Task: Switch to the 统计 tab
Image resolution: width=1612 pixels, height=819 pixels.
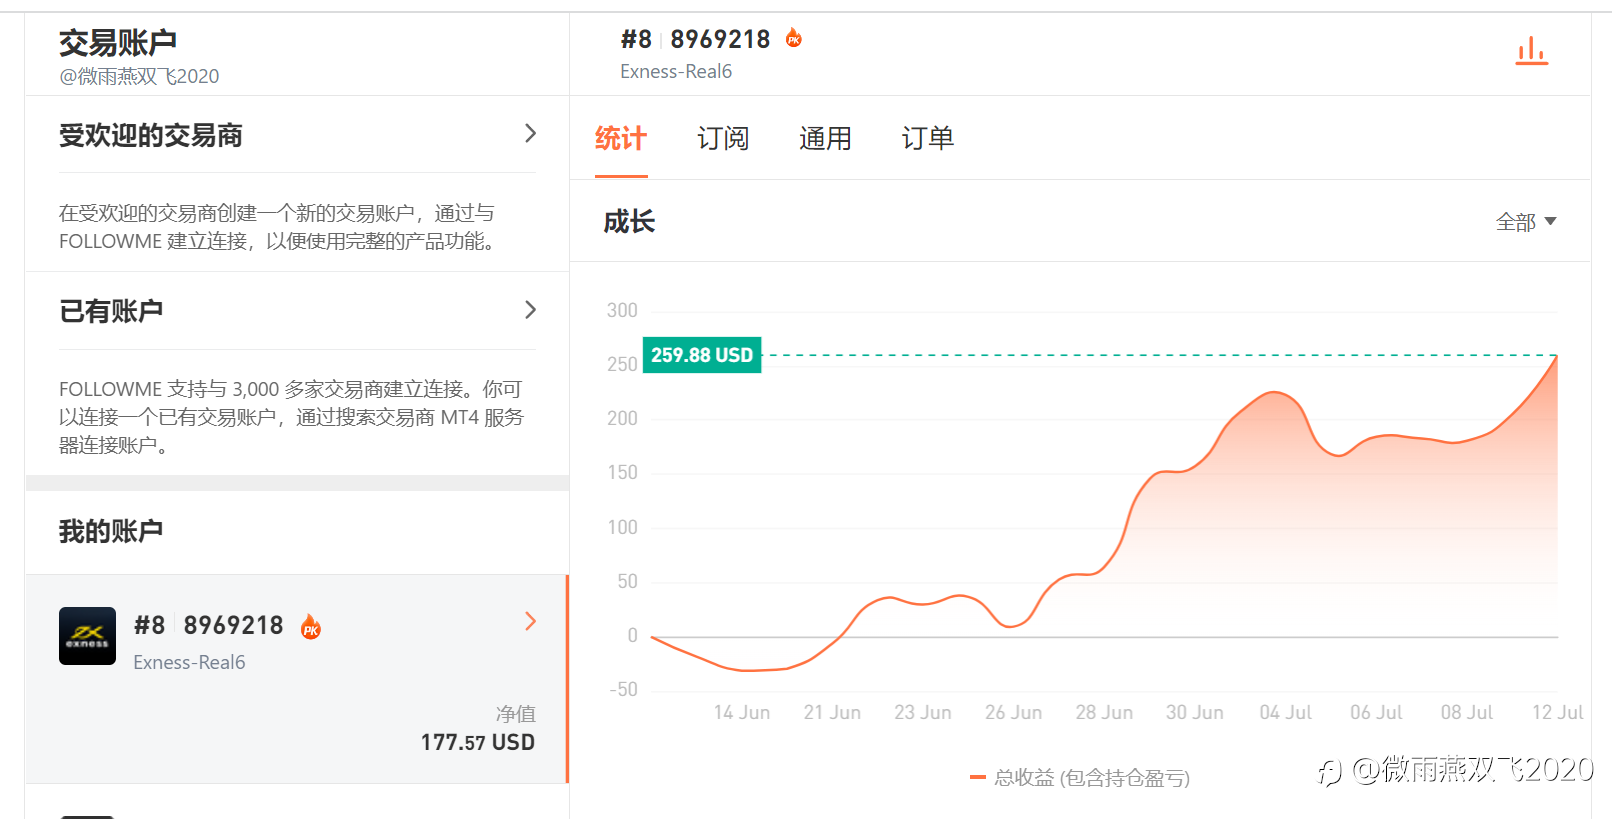Action: coord(621,139)
